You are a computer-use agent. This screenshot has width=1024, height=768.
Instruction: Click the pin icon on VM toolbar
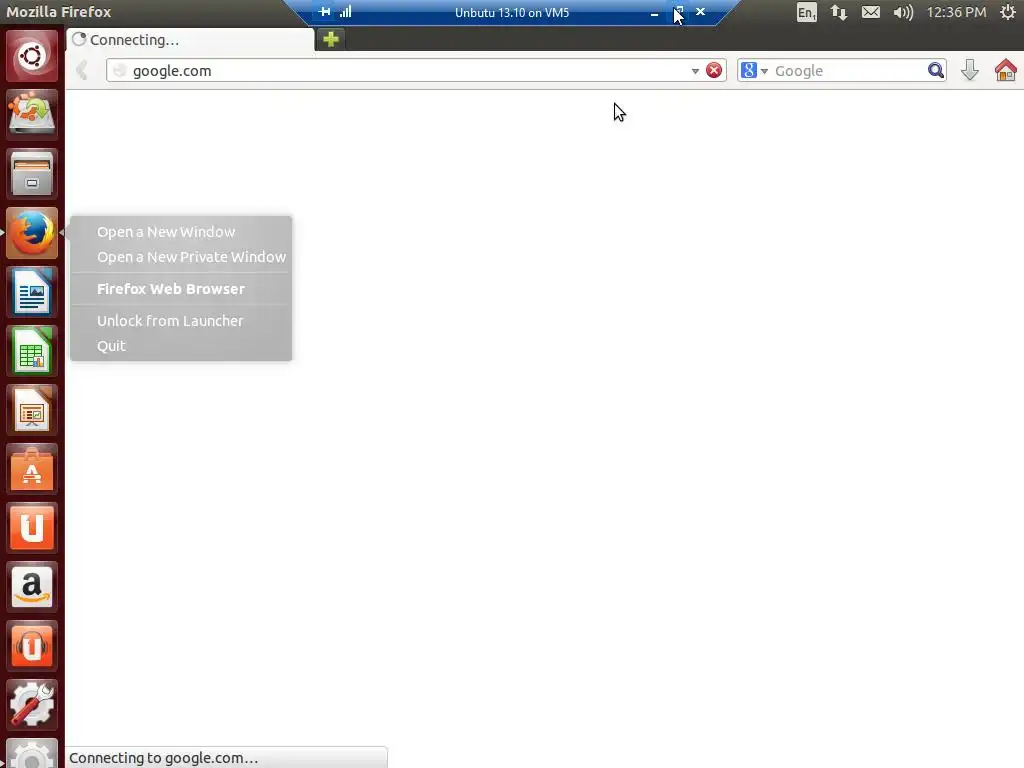point(325,12)
